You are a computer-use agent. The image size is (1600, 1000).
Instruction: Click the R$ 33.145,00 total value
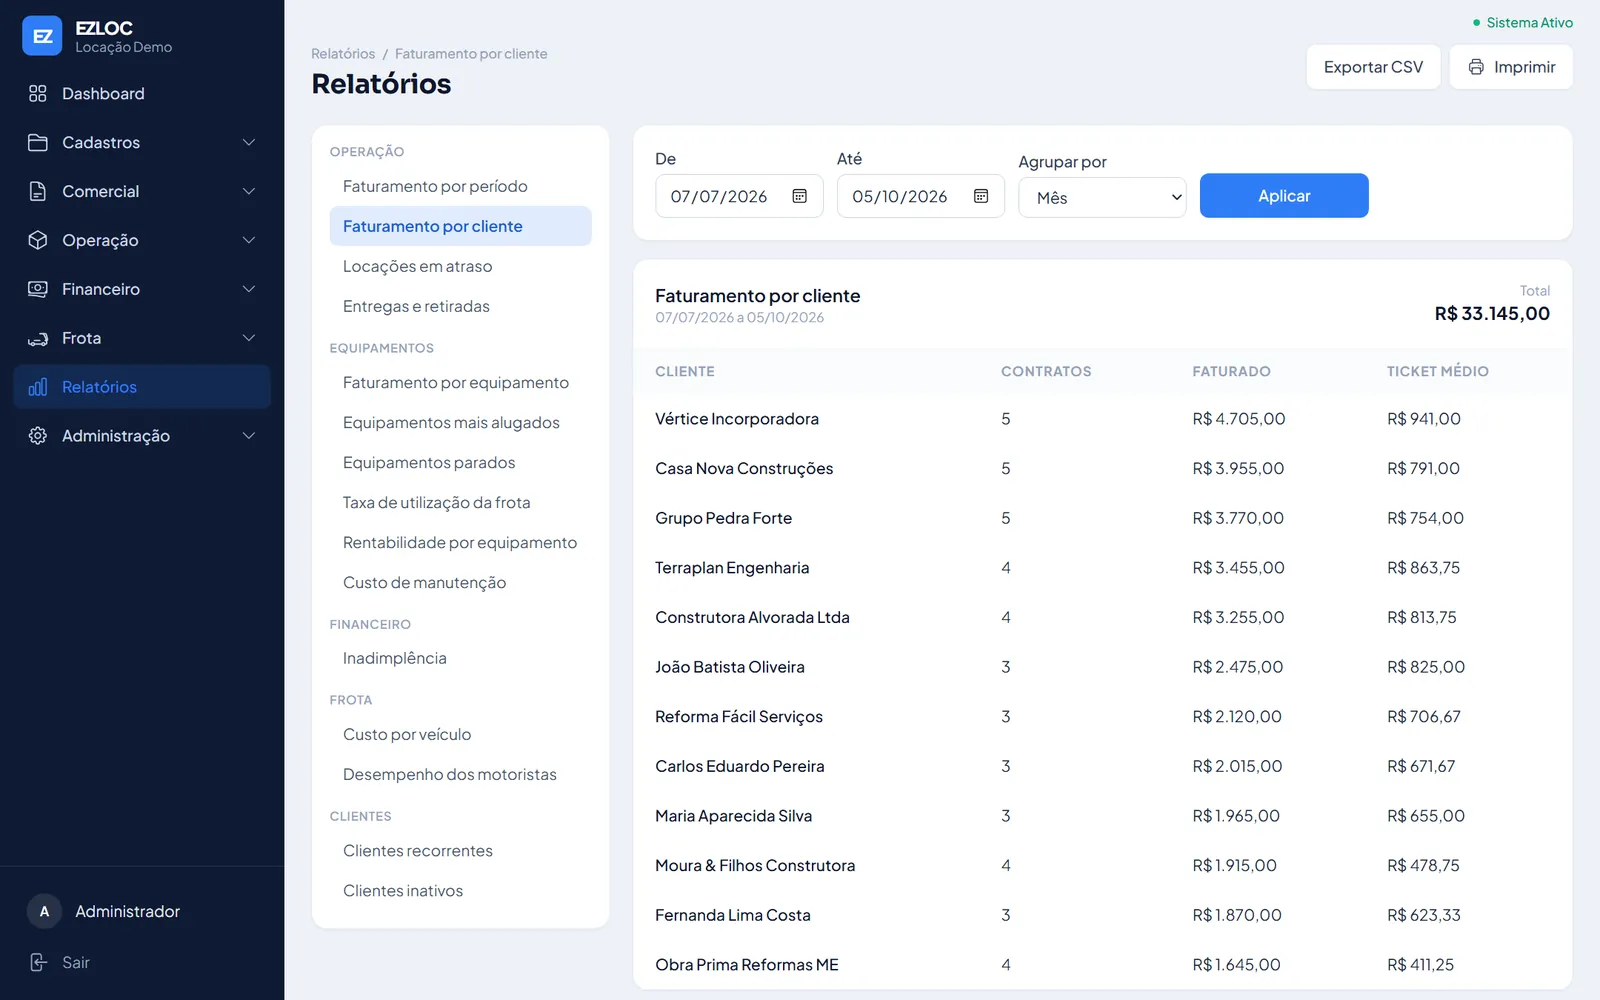(1492, 314)
